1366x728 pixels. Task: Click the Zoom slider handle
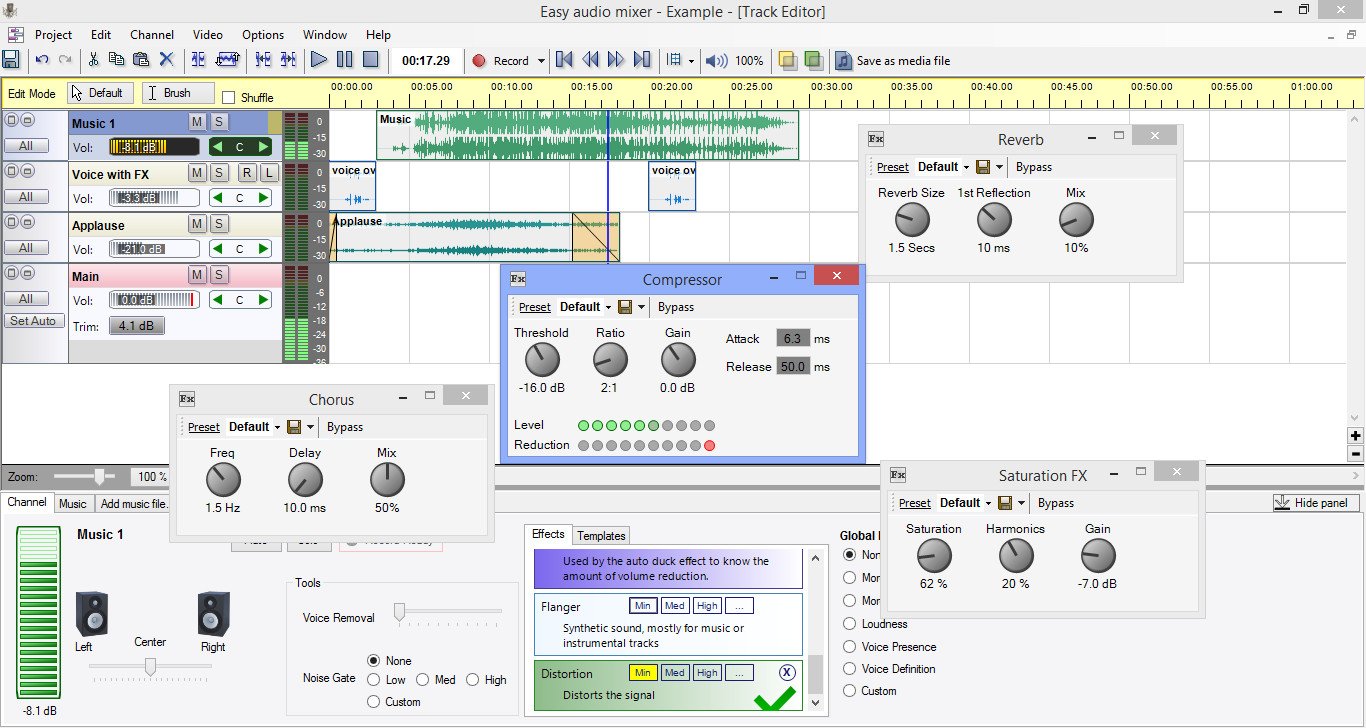(100, 477)
